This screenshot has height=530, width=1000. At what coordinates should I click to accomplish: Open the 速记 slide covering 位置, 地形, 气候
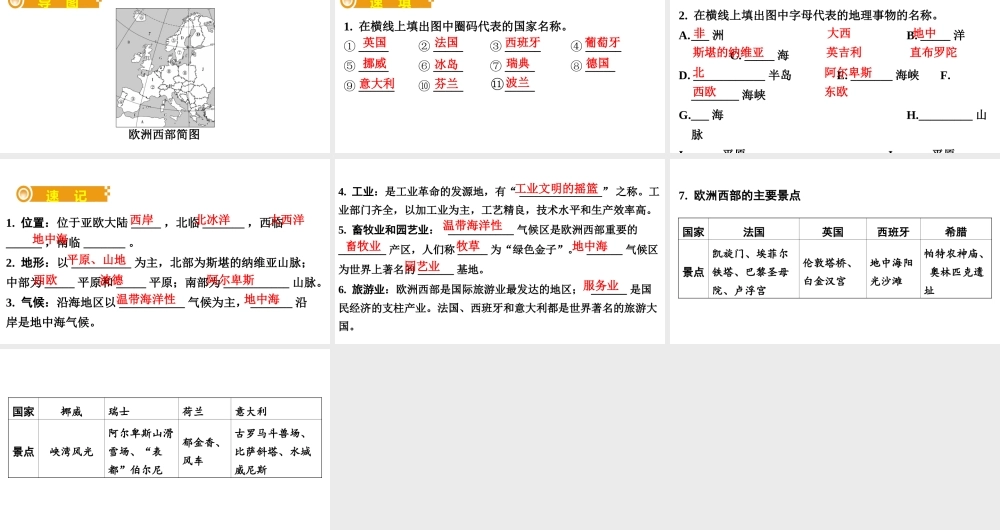(x=165, y=251)
